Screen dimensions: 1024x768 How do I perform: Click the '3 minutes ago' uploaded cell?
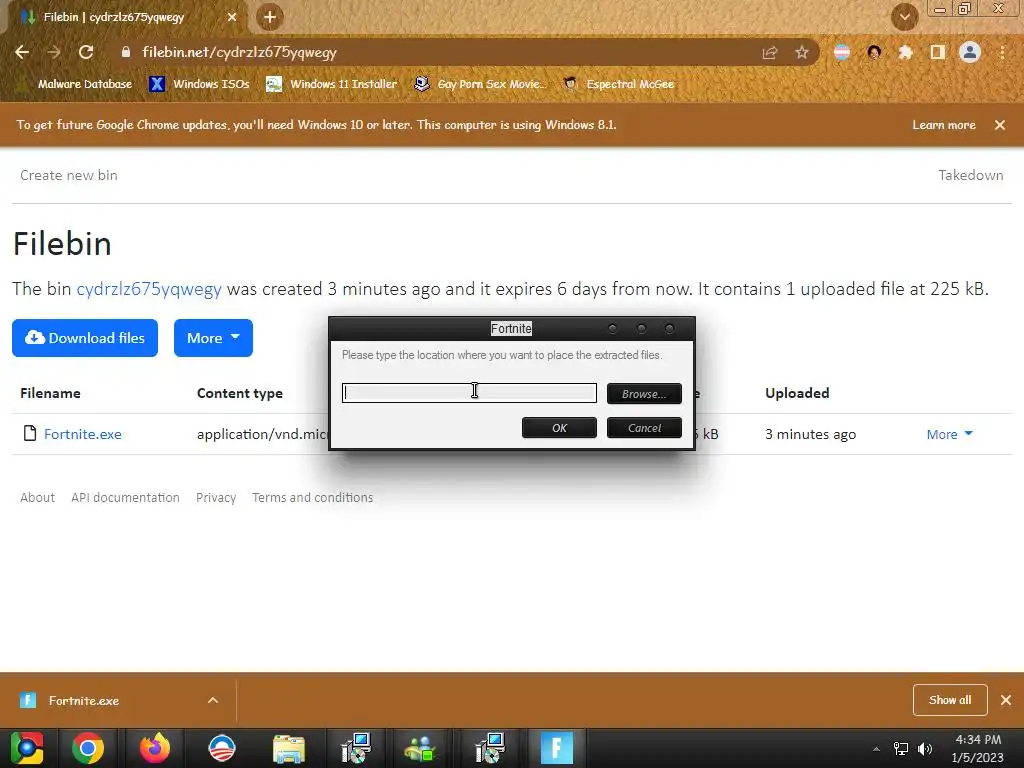[x=810, y=434]
